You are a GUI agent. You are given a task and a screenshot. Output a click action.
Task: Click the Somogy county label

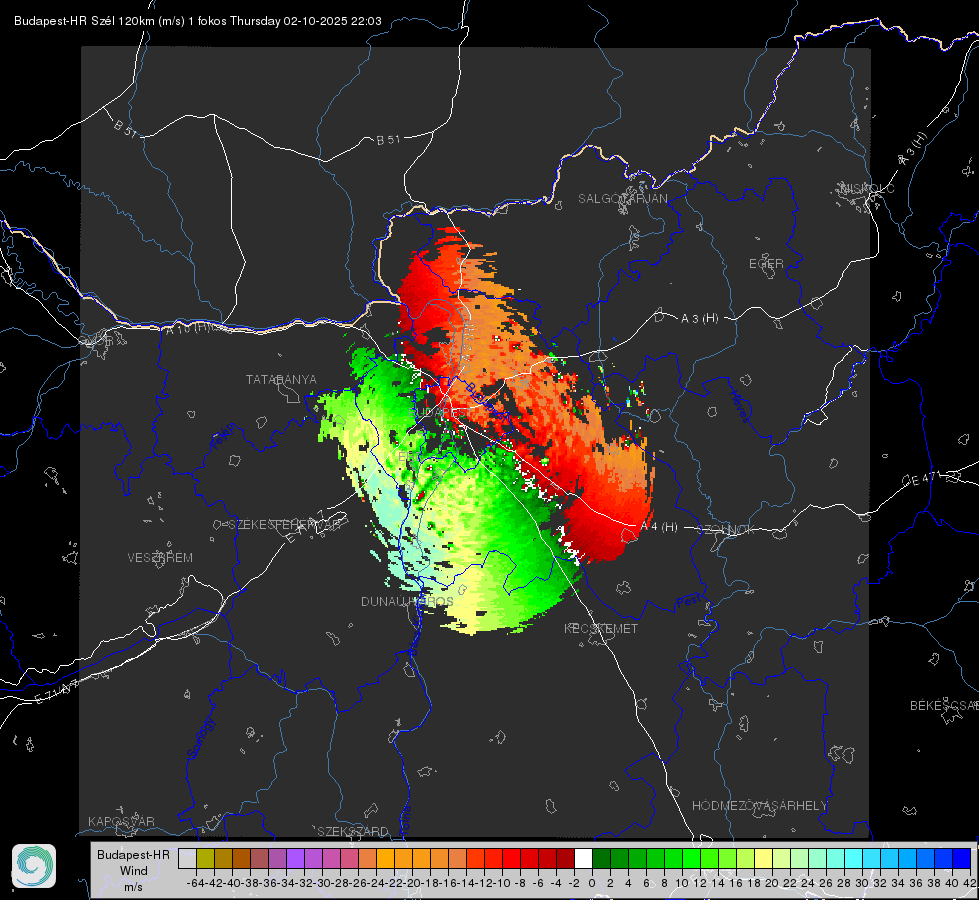click(201, 738)
